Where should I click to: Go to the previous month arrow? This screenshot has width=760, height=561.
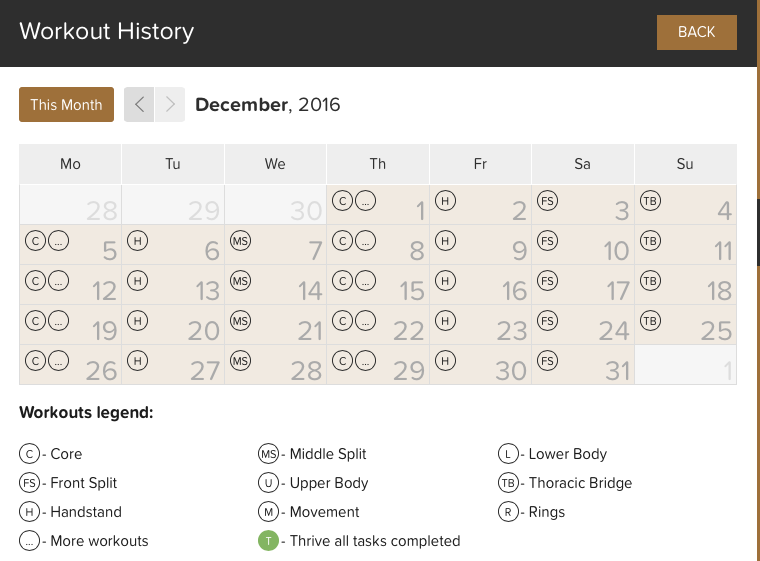click(139, 104)
